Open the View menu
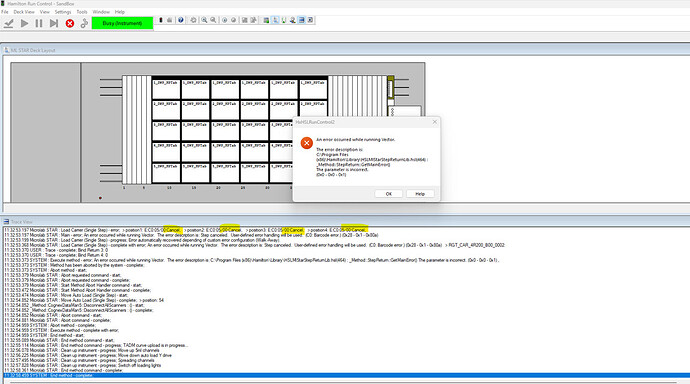The image size is (690, 384). (x=44, y=12)
